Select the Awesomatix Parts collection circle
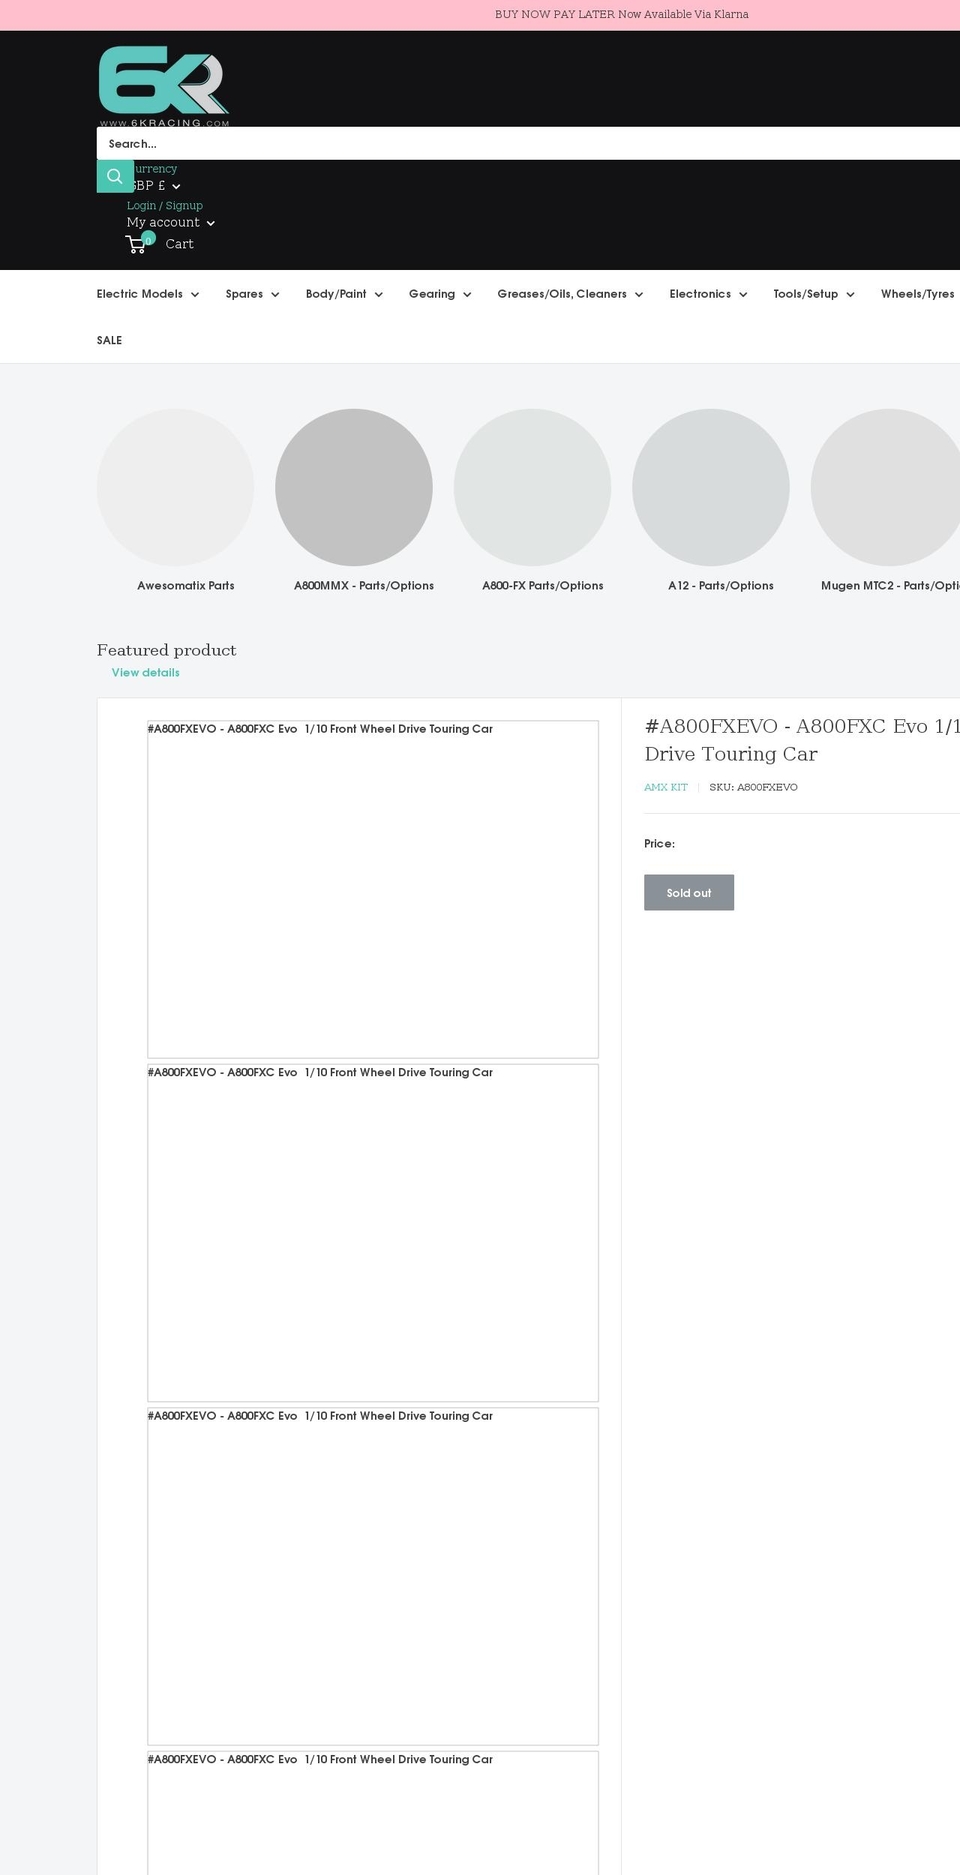The image size is (960, 1875). pos(175,487)
